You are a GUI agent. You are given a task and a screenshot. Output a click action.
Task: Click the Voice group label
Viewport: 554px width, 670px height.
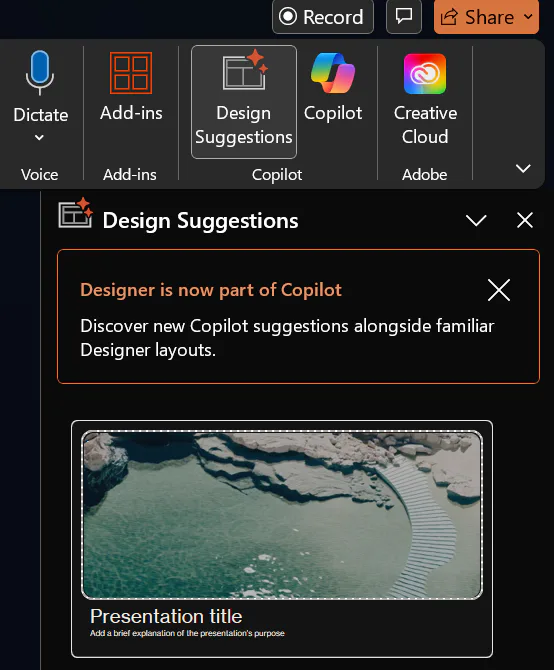(x=40, y=175)
